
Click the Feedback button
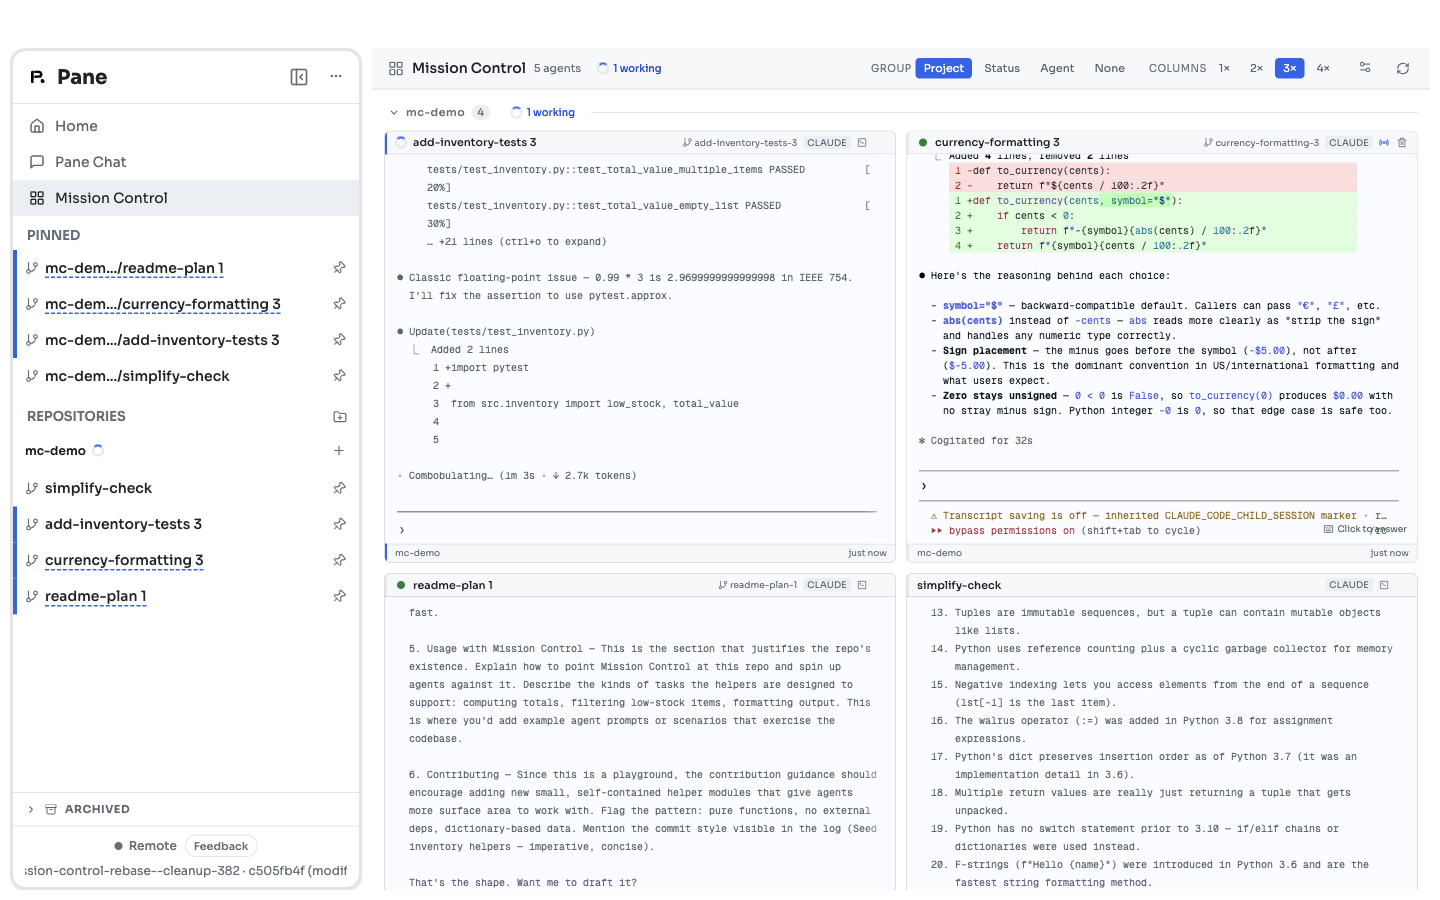tap(221, 846)
